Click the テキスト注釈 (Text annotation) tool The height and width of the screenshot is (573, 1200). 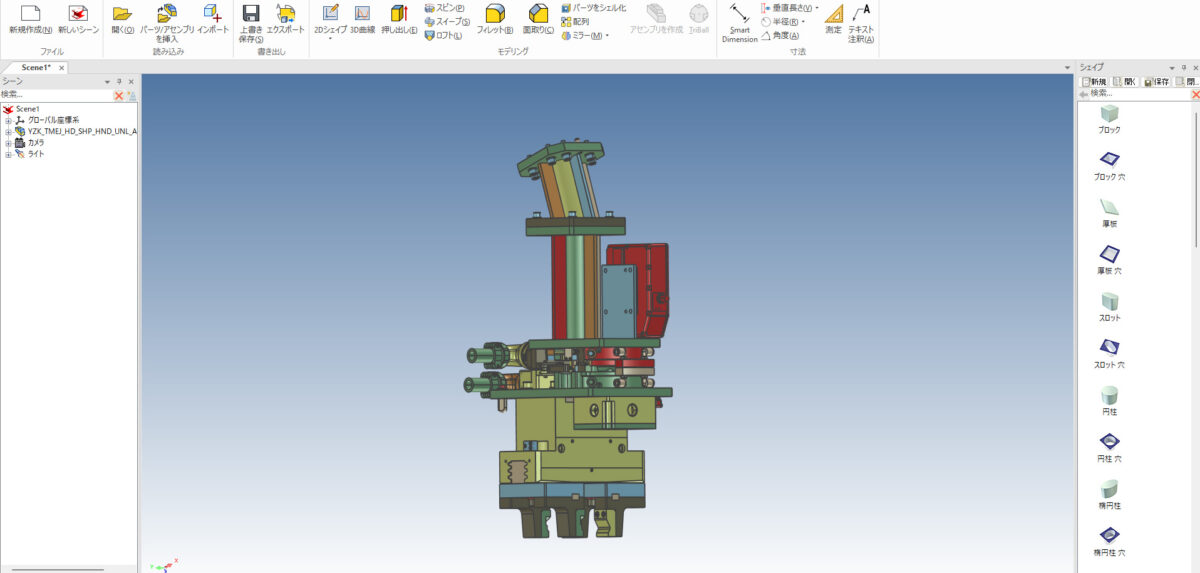[860, 14]
